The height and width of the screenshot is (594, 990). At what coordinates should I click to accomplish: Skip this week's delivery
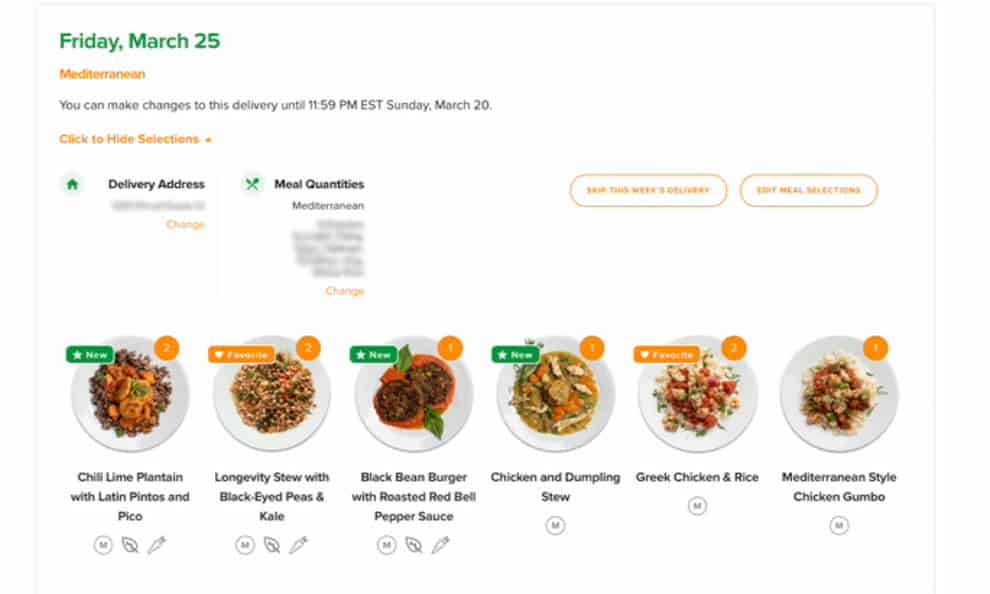tap(648, 190)
